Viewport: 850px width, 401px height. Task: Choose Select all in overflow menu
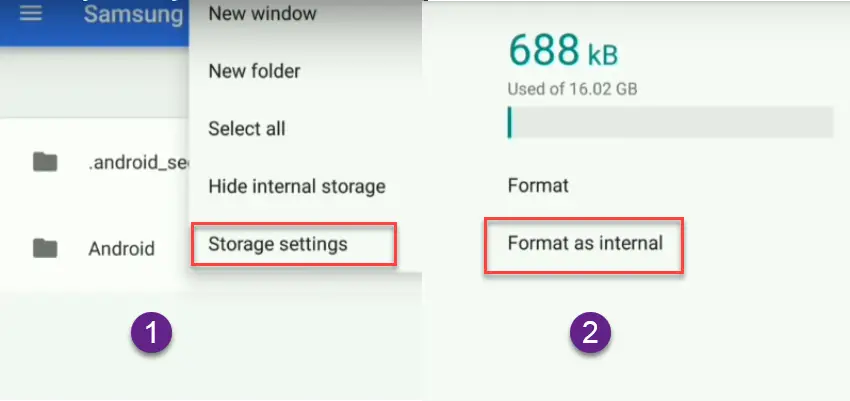247,129
